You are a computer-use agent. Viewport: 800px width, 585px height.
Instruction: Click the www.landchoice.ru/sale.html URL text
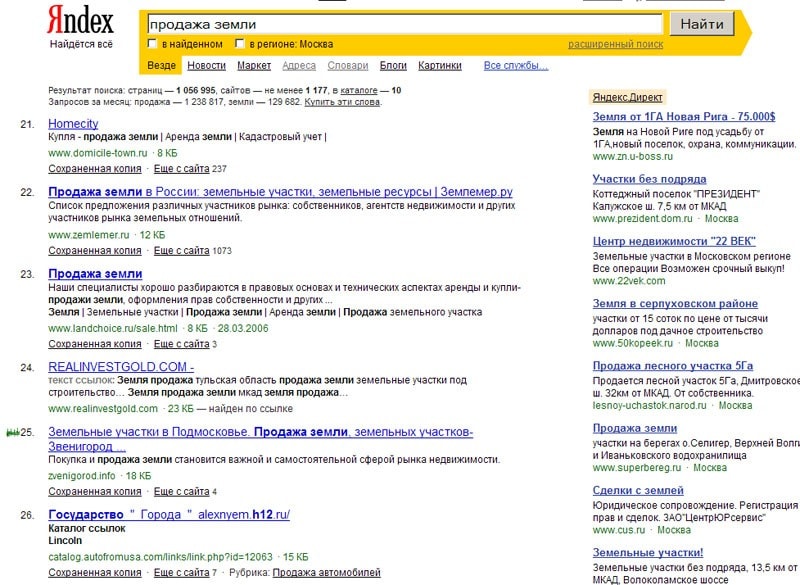click(113, 328)
